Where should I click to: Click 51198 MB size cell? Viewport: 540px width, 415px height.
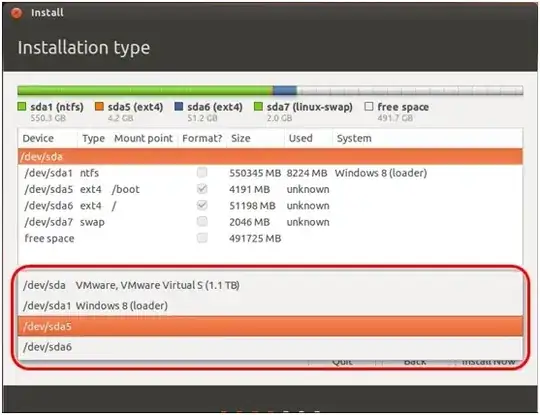pyautogui.click(x=252, y=206)
